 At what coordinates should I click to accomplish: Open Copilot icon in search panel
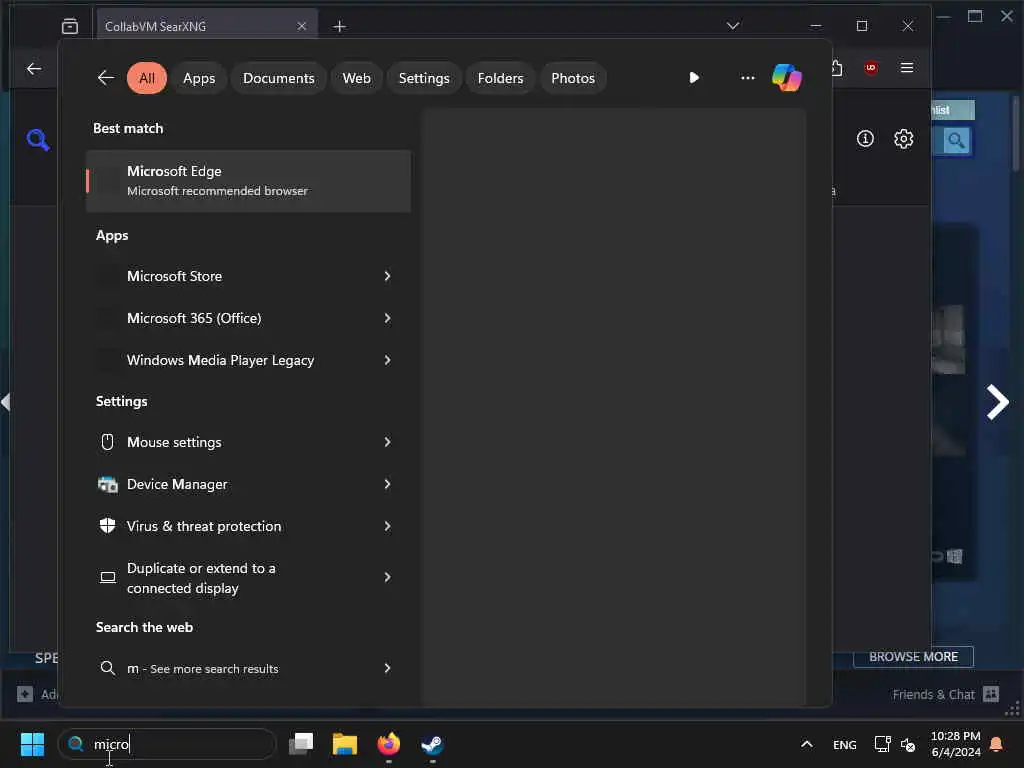pyautogui.click(x=786, y=78)
